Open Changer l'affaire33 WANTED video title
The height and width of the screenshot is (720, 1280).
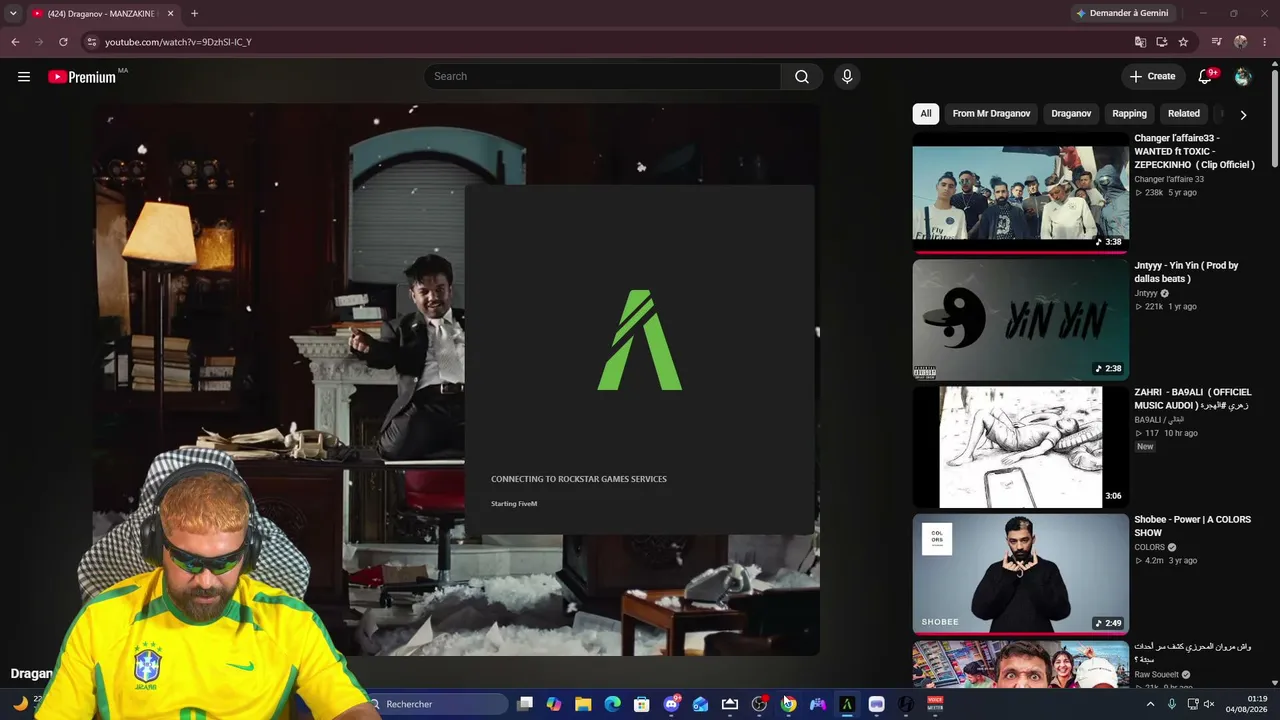coord(1194,152)
